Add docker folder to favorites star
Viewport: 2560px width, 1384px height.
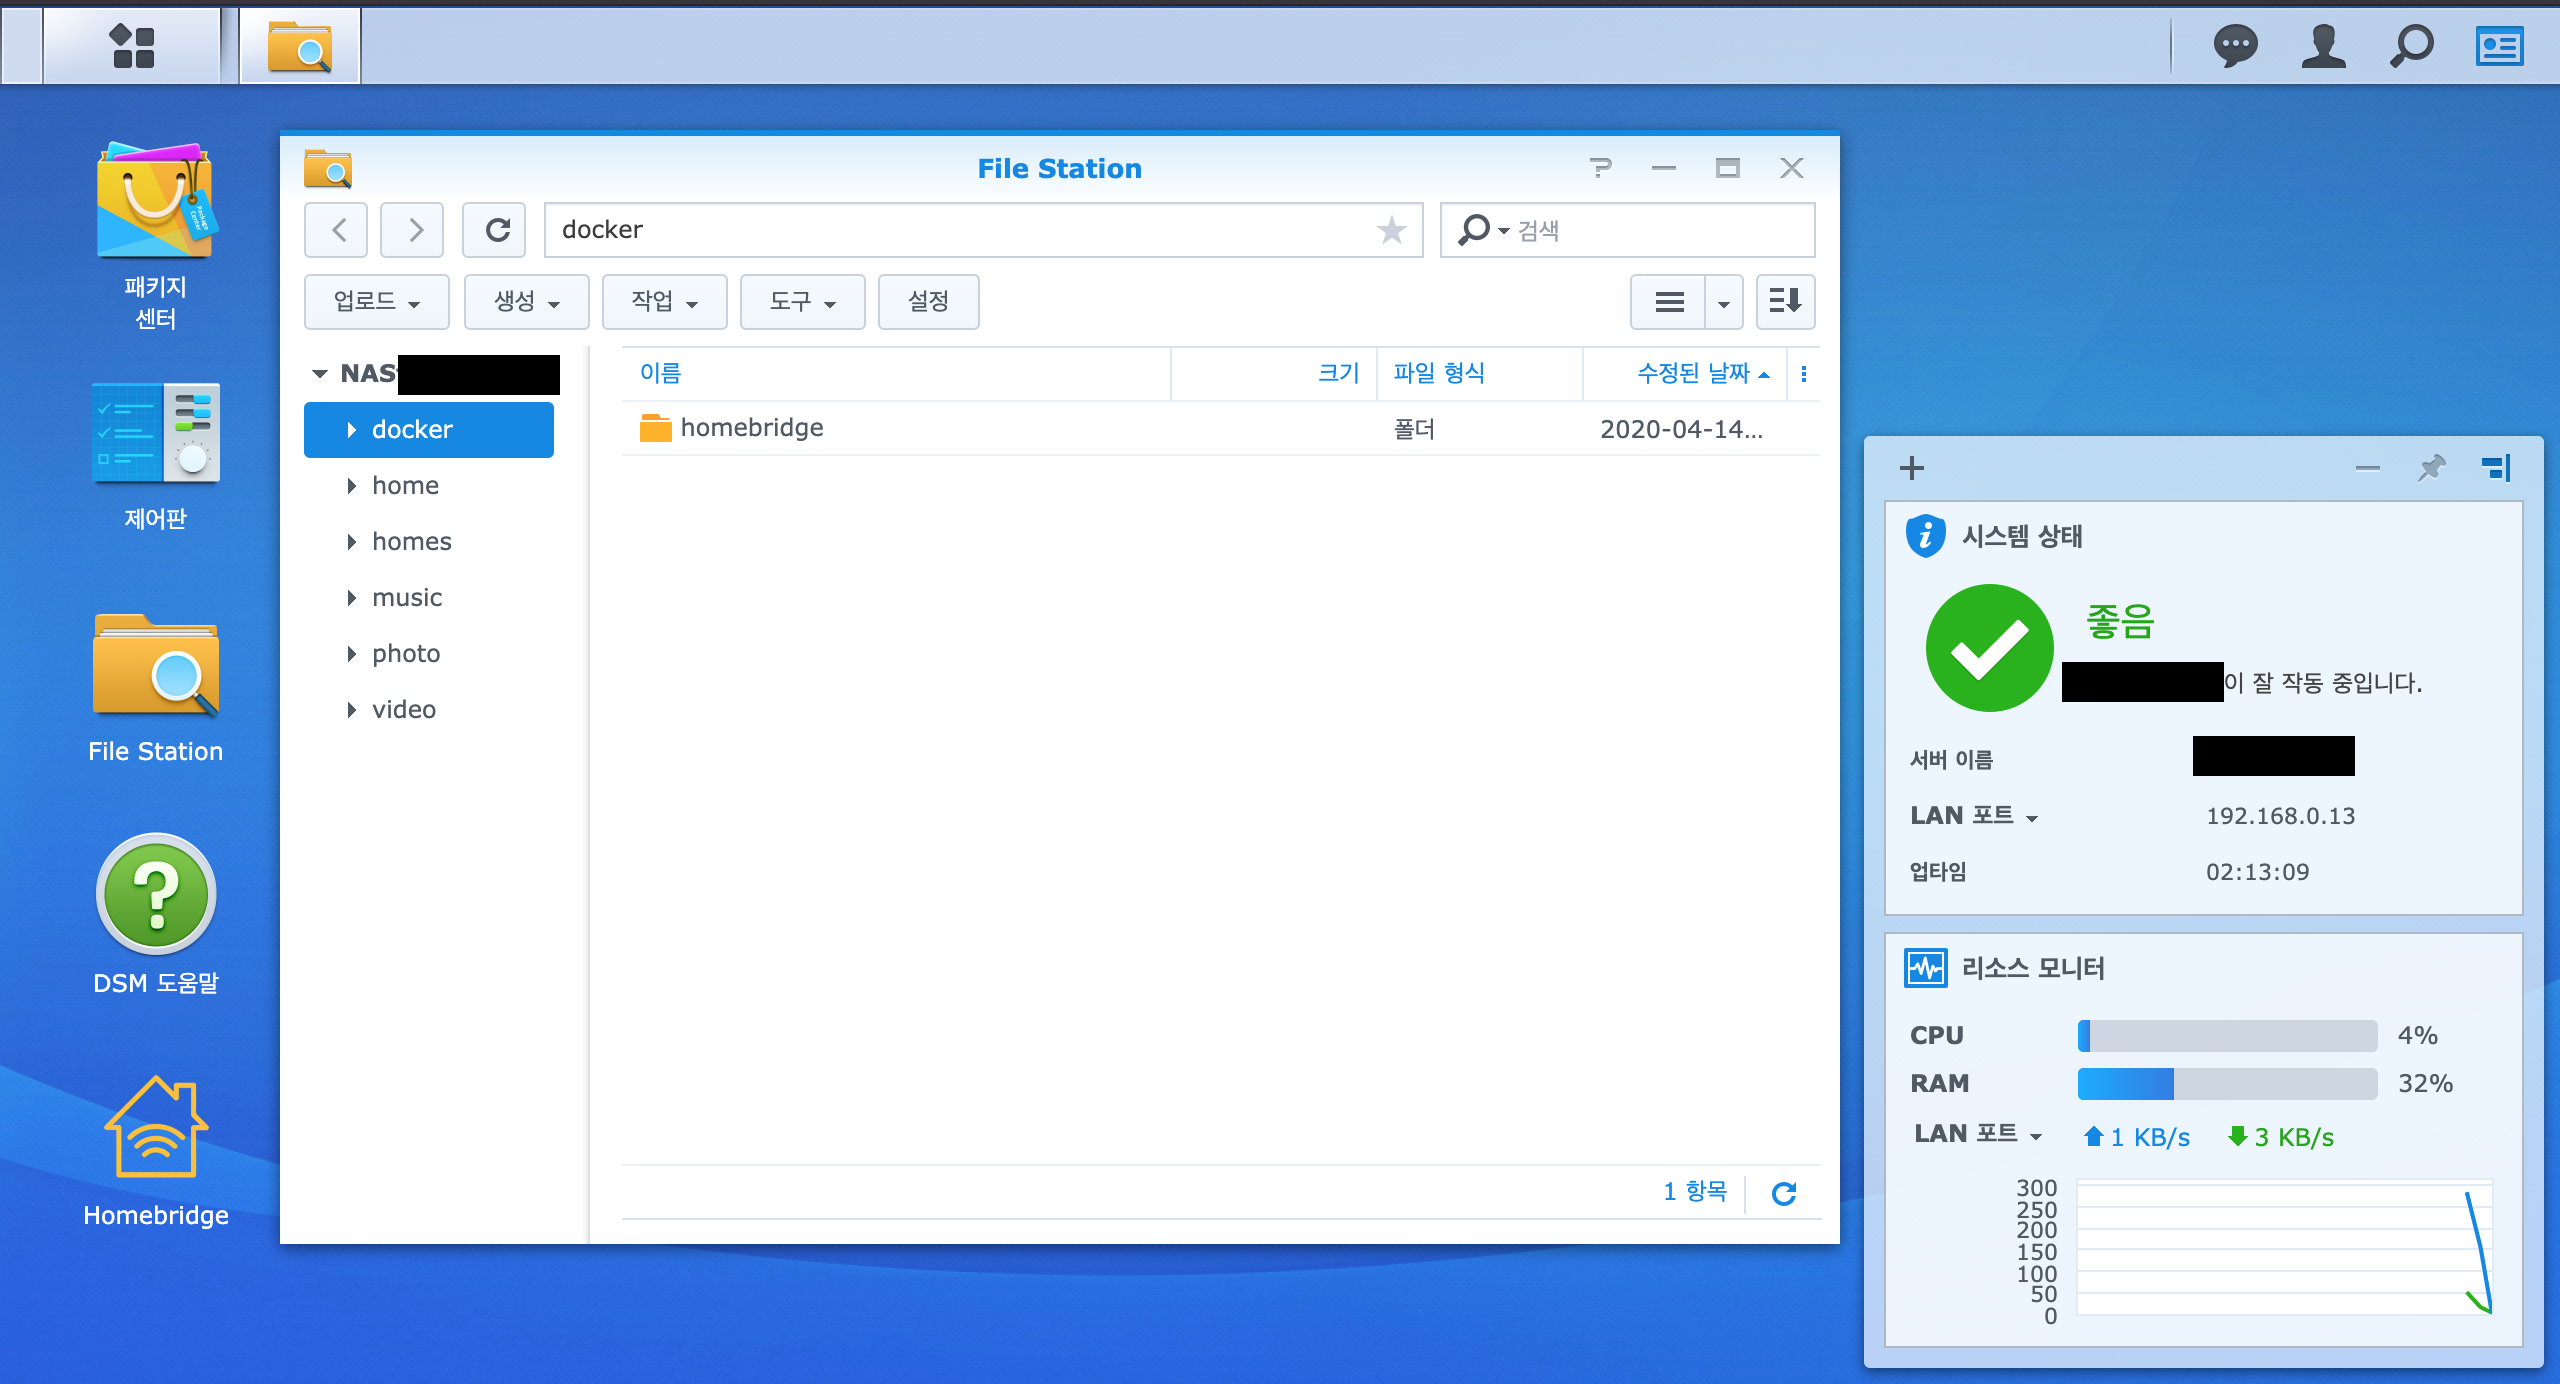[x=1391, y=230]
